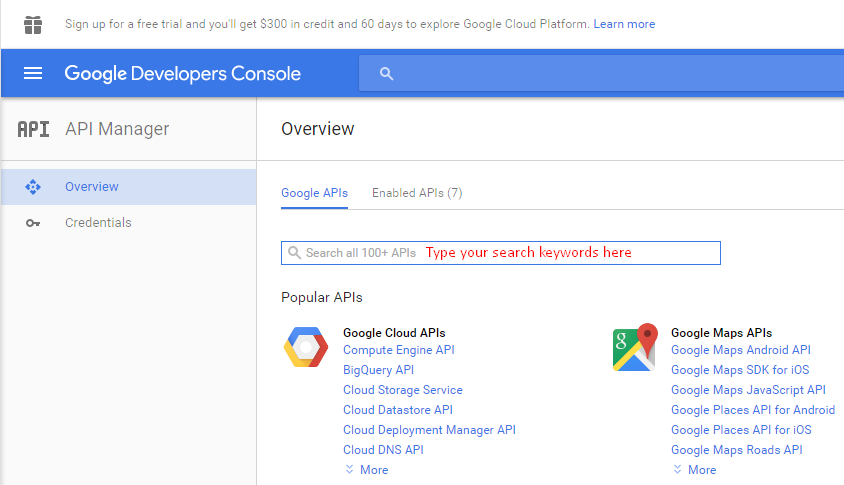Open Google Places API for Android
The image size is (844, 485).
753,410
